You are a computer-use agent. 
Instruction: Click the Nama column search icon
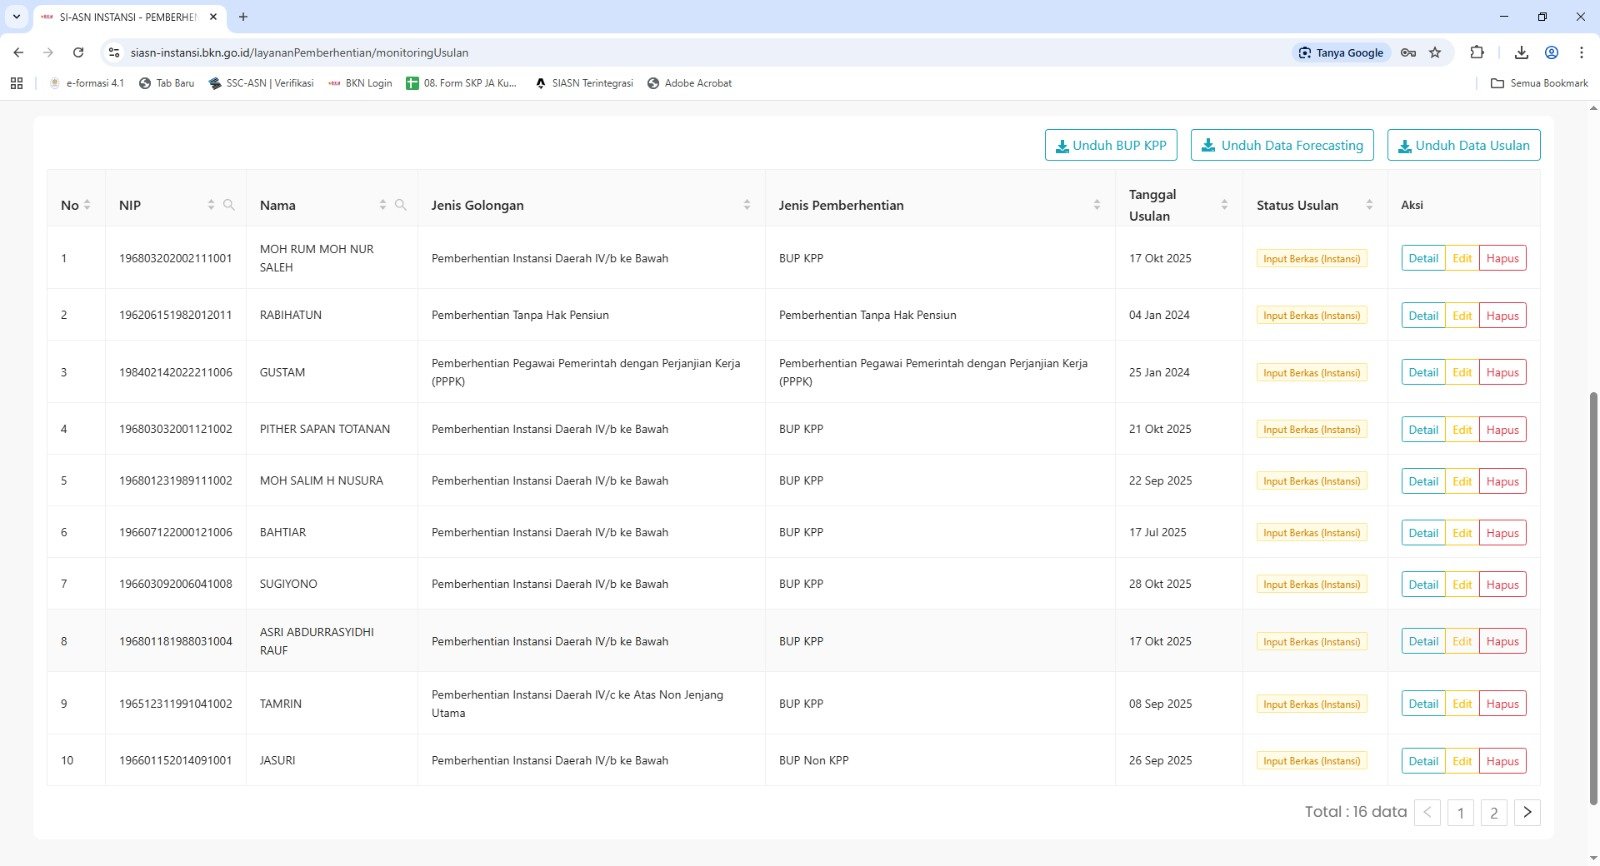pyautogui.click(x=401, y=205)
